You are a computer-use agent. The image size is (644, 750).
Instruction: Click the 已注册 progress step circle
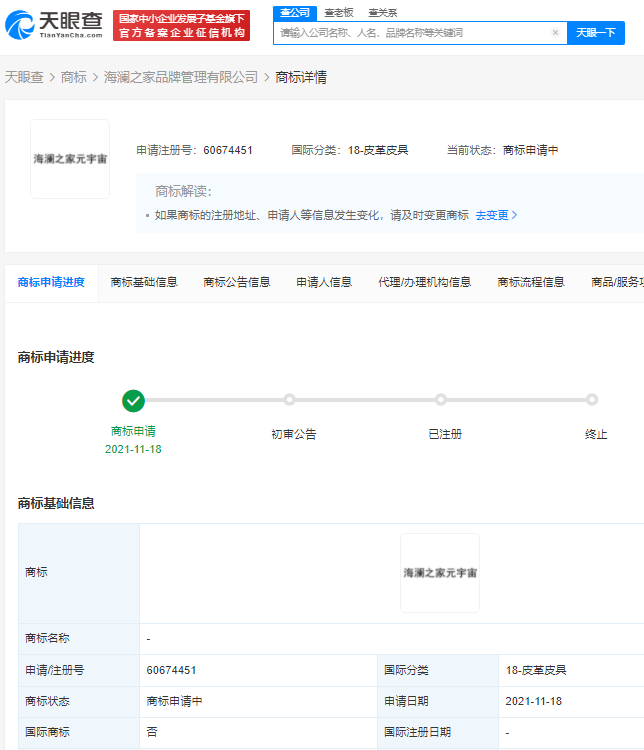[441, 399]
